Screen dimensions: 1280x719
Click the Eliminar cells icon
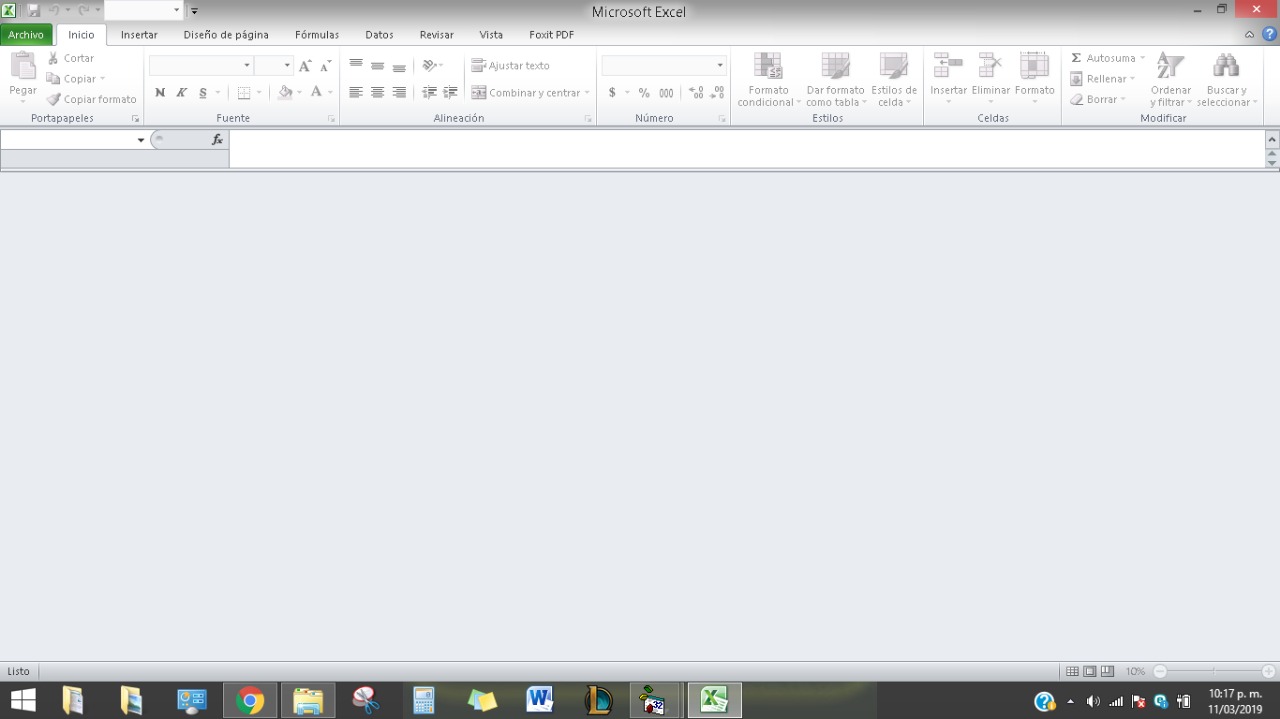click(991, 66)
